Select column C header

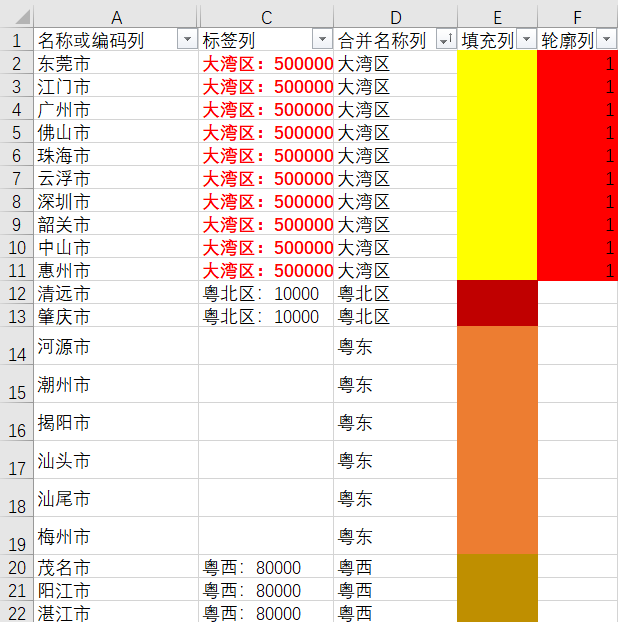pos(266,17)
